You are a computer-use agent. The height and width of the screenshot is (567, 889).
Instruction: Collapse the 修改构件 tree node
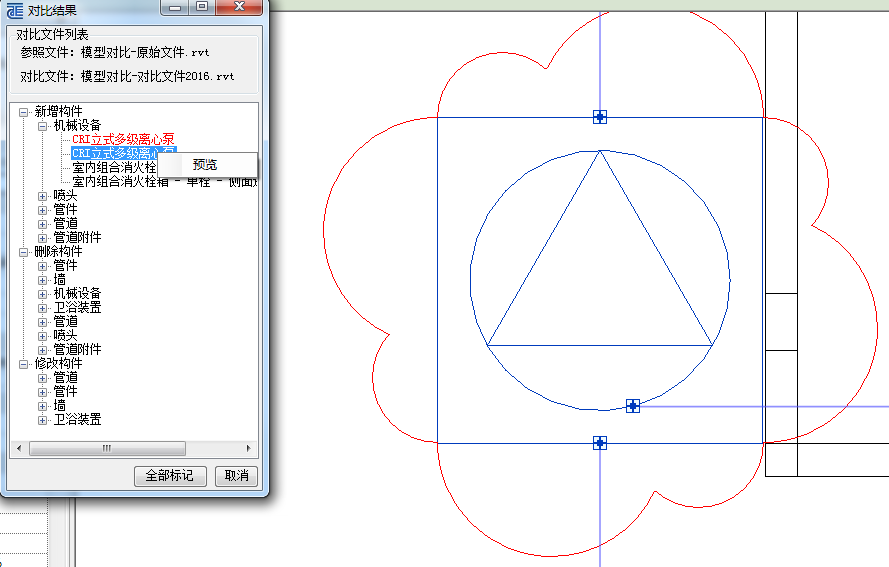[23, 364]
